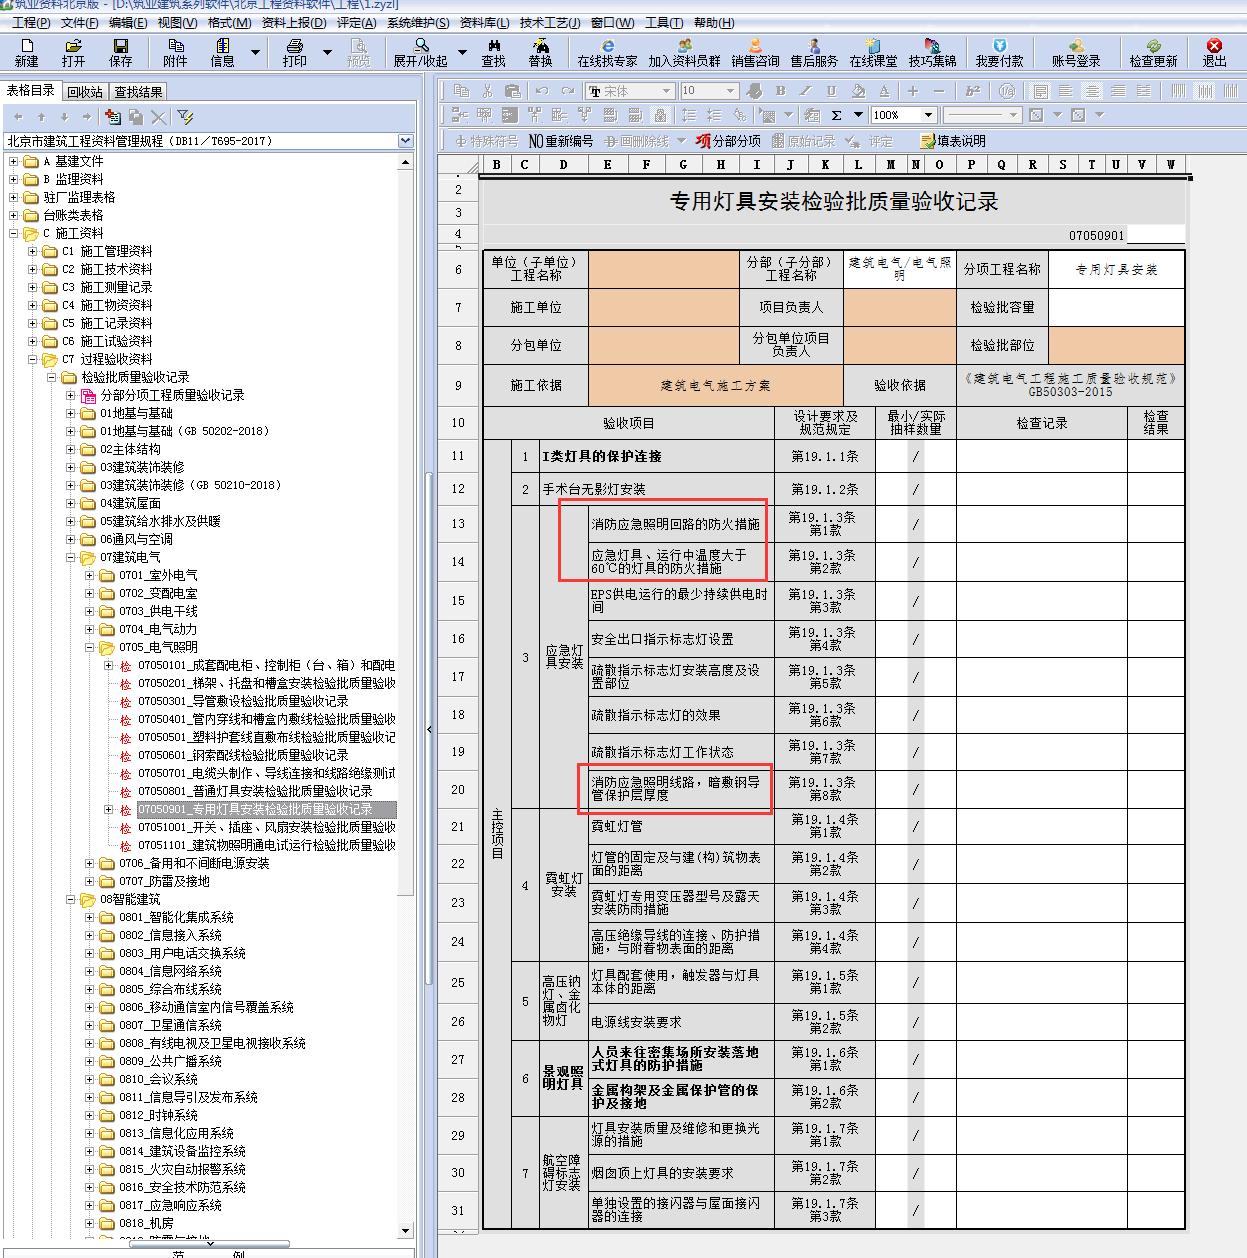Click the add-table icon in directory toolbar
Image resolution: width=1247 pixels, height=1258 pixels.
(x=113, y=117)
